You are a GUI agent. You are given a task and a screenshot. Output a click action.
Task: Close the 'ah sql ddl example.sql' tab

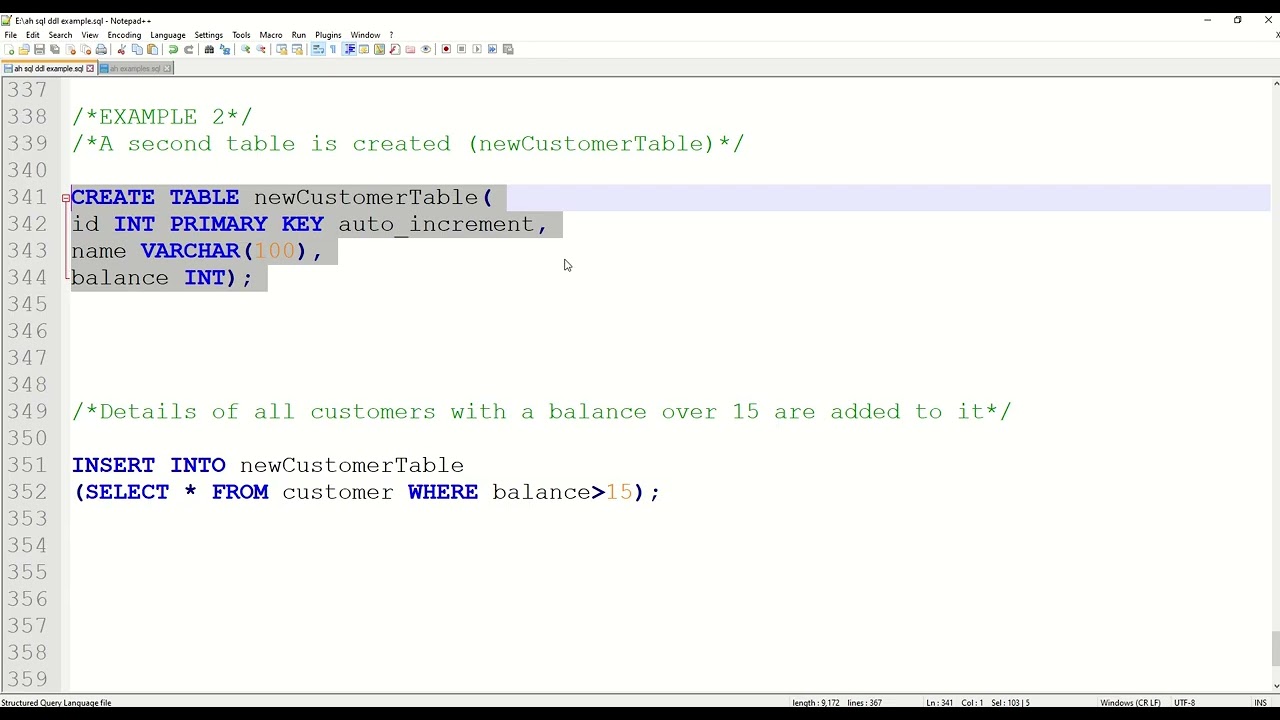pyautogui.click(x=90, y=68)
